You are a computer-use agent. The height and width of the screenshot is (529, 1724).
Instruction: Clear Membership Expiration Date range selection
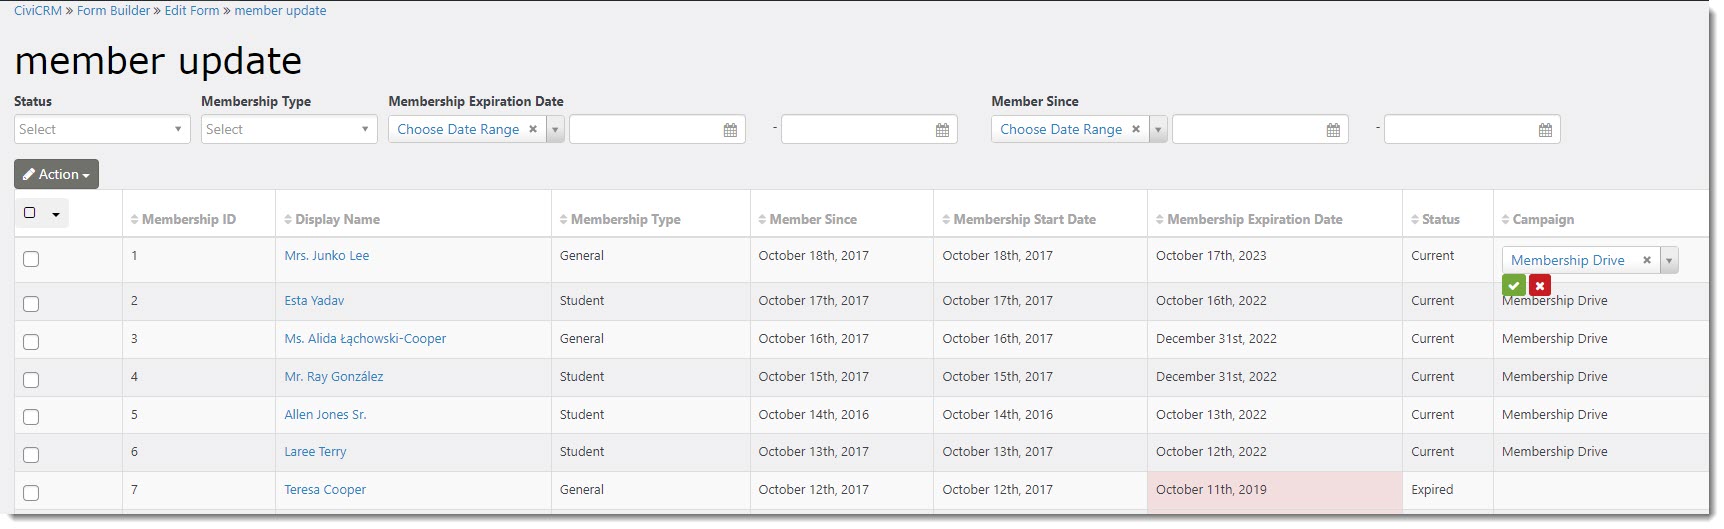[533, 129]
